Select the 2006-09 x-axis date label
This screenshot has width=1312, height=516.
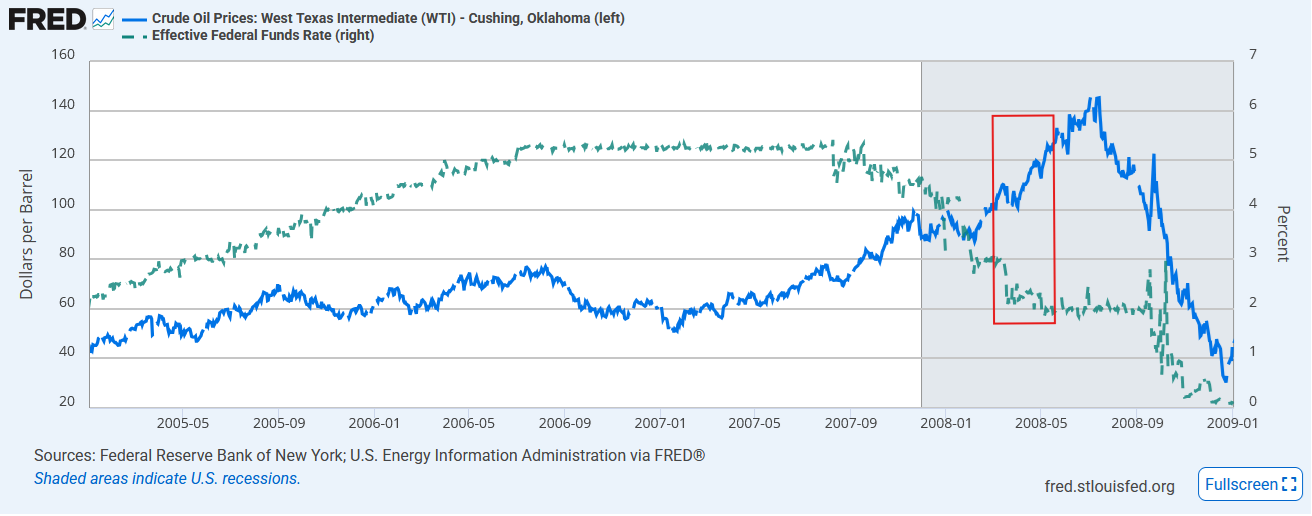click(x=564, y=423)
